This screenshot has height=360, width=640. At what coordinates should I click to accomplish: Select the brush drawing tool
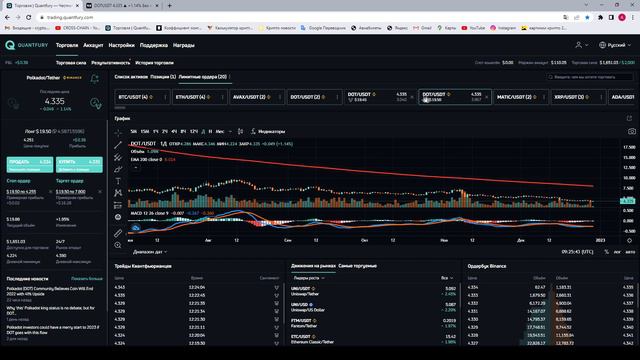point(118,169)
